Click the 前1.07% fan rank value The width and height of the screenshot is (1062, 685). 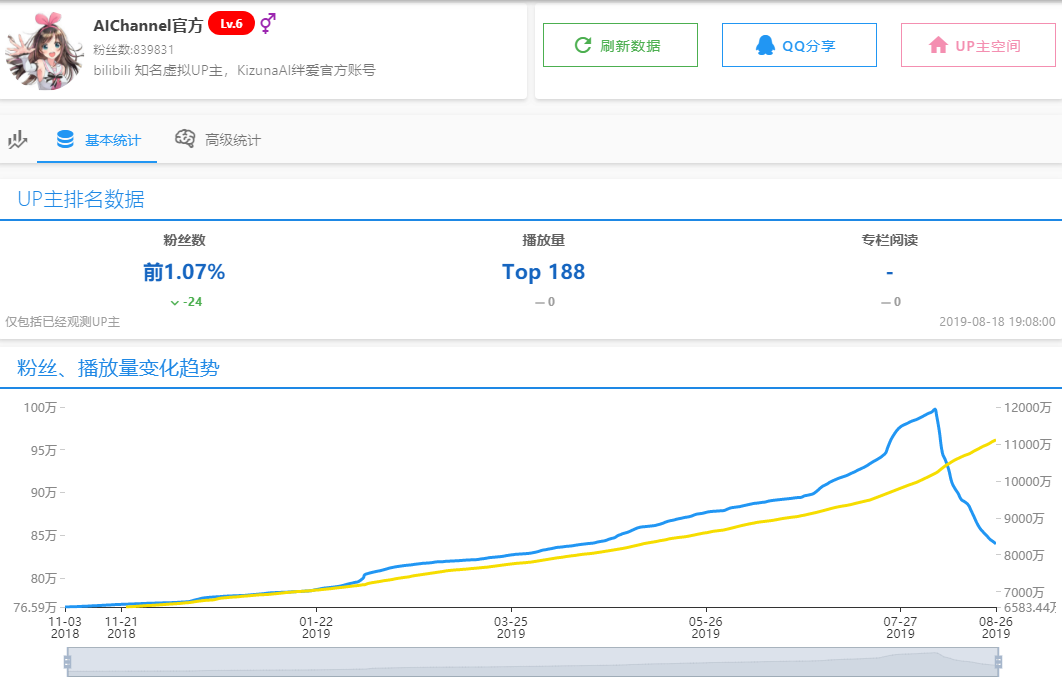(184, 272)
